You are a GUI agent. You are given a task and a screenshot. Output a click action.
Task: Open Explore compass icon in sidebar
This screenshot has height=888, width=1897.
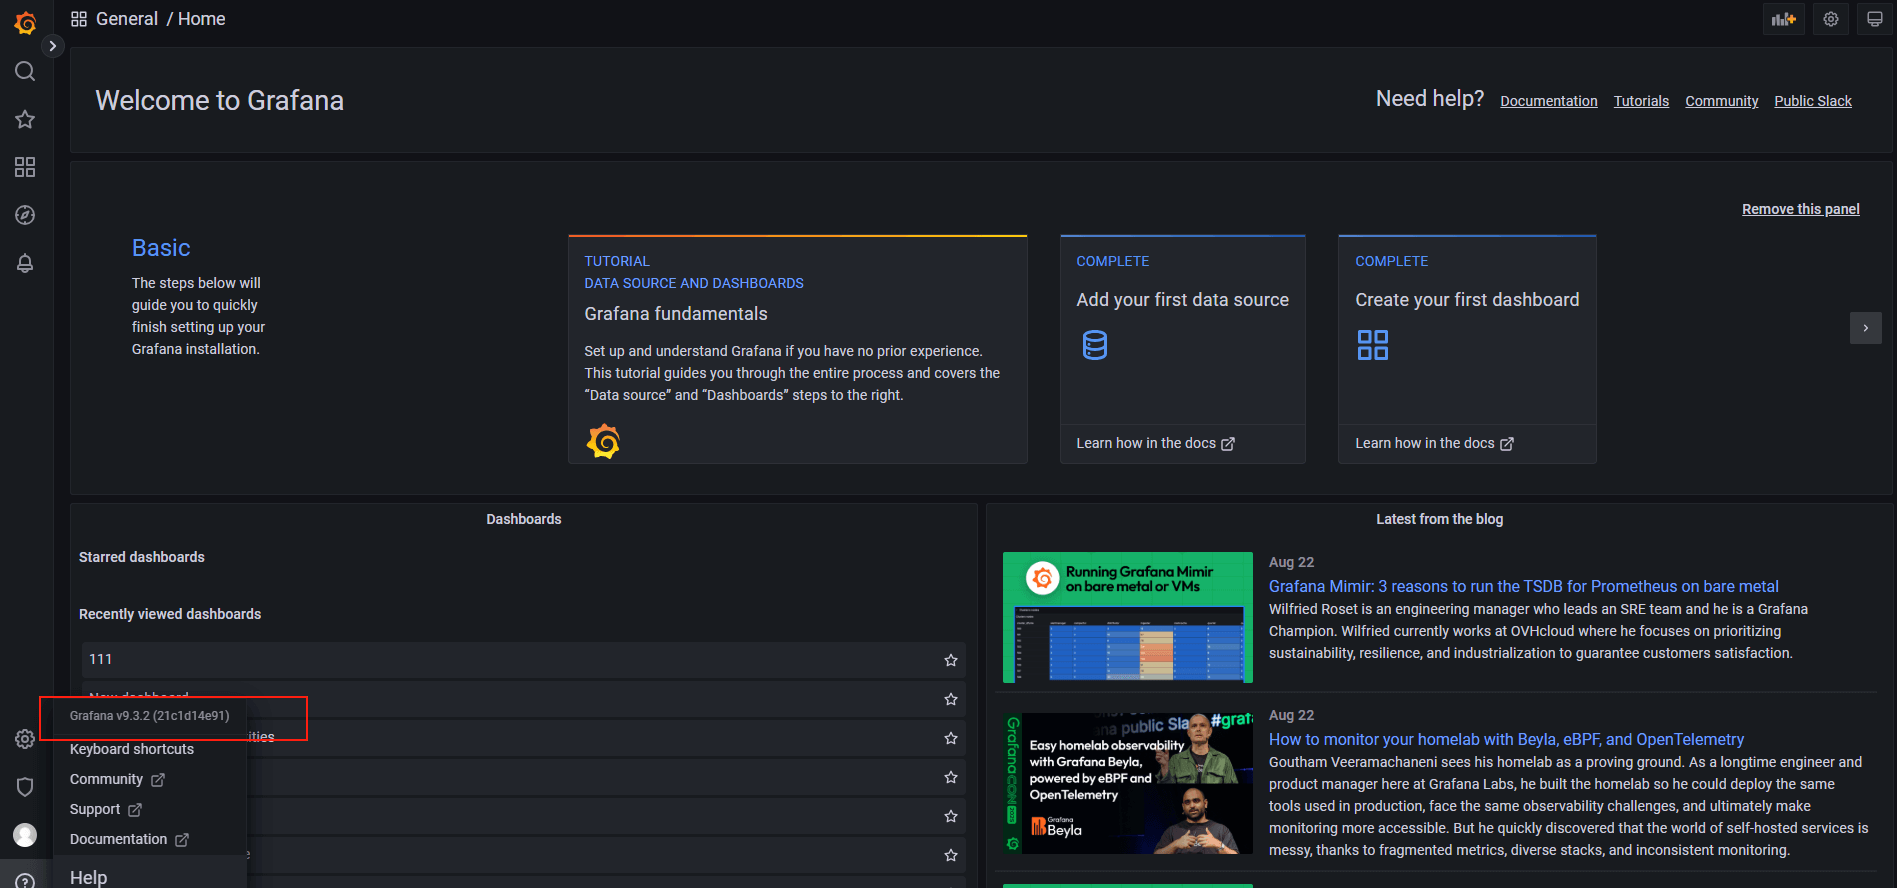point(25,215)
